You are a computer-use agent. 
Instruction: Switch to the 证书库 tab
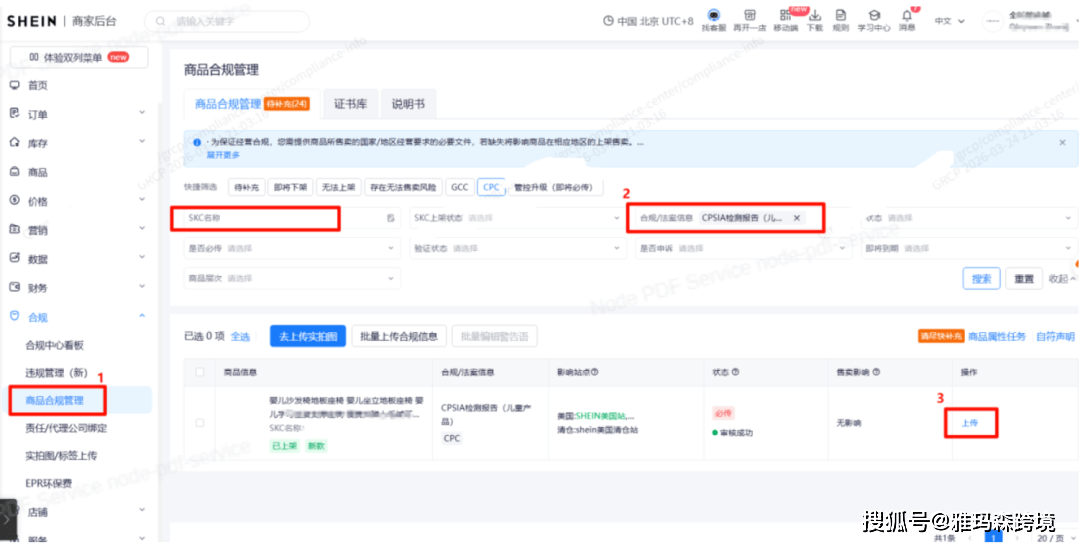(x=351, y=105)
